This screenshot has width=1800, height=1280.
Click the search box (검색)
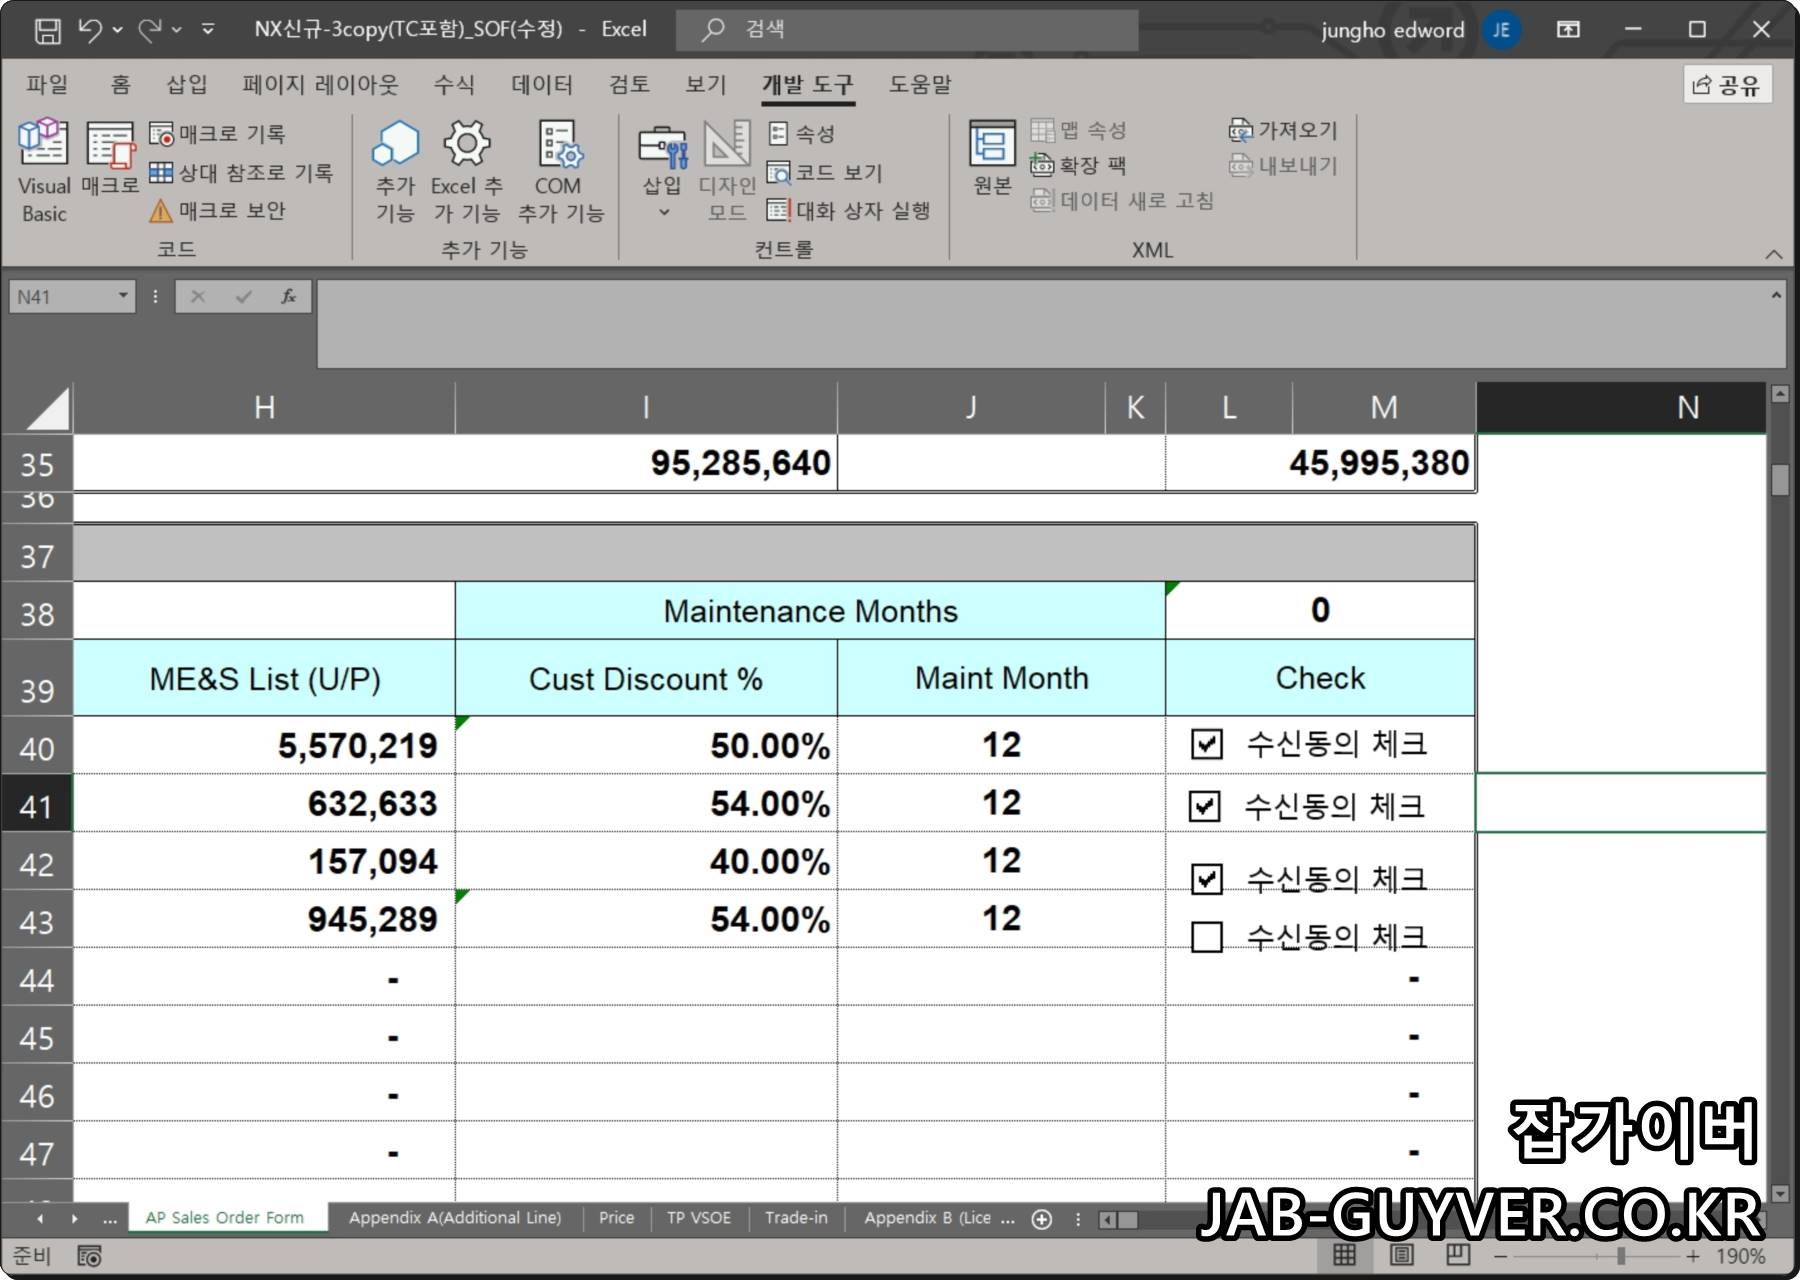(x=908, y=30)
